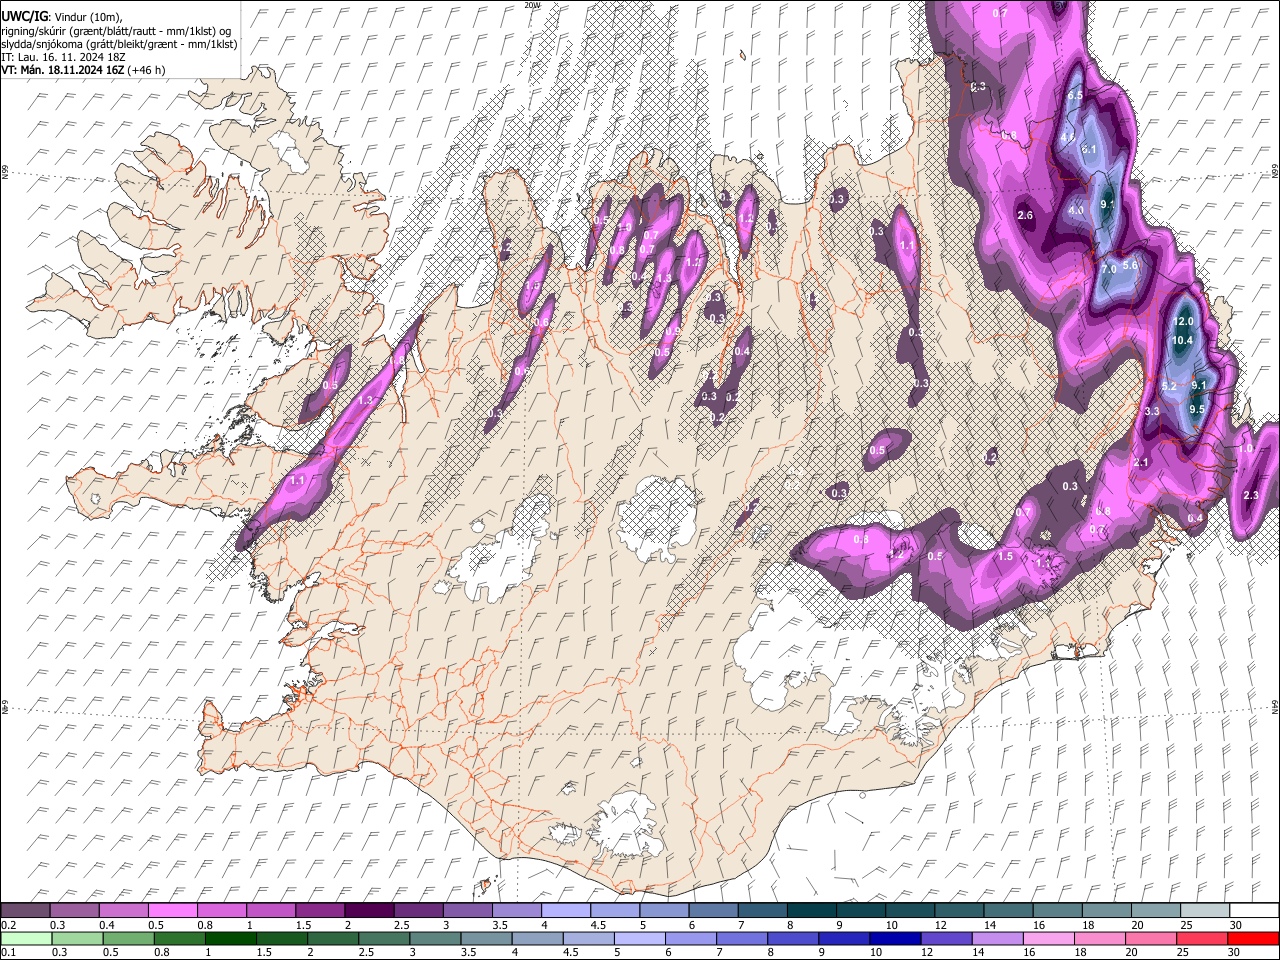This screenshot has width=1280, height=960.
Task: Click dark green rain swatch starting at 1
Action: [x=231, y=938]
